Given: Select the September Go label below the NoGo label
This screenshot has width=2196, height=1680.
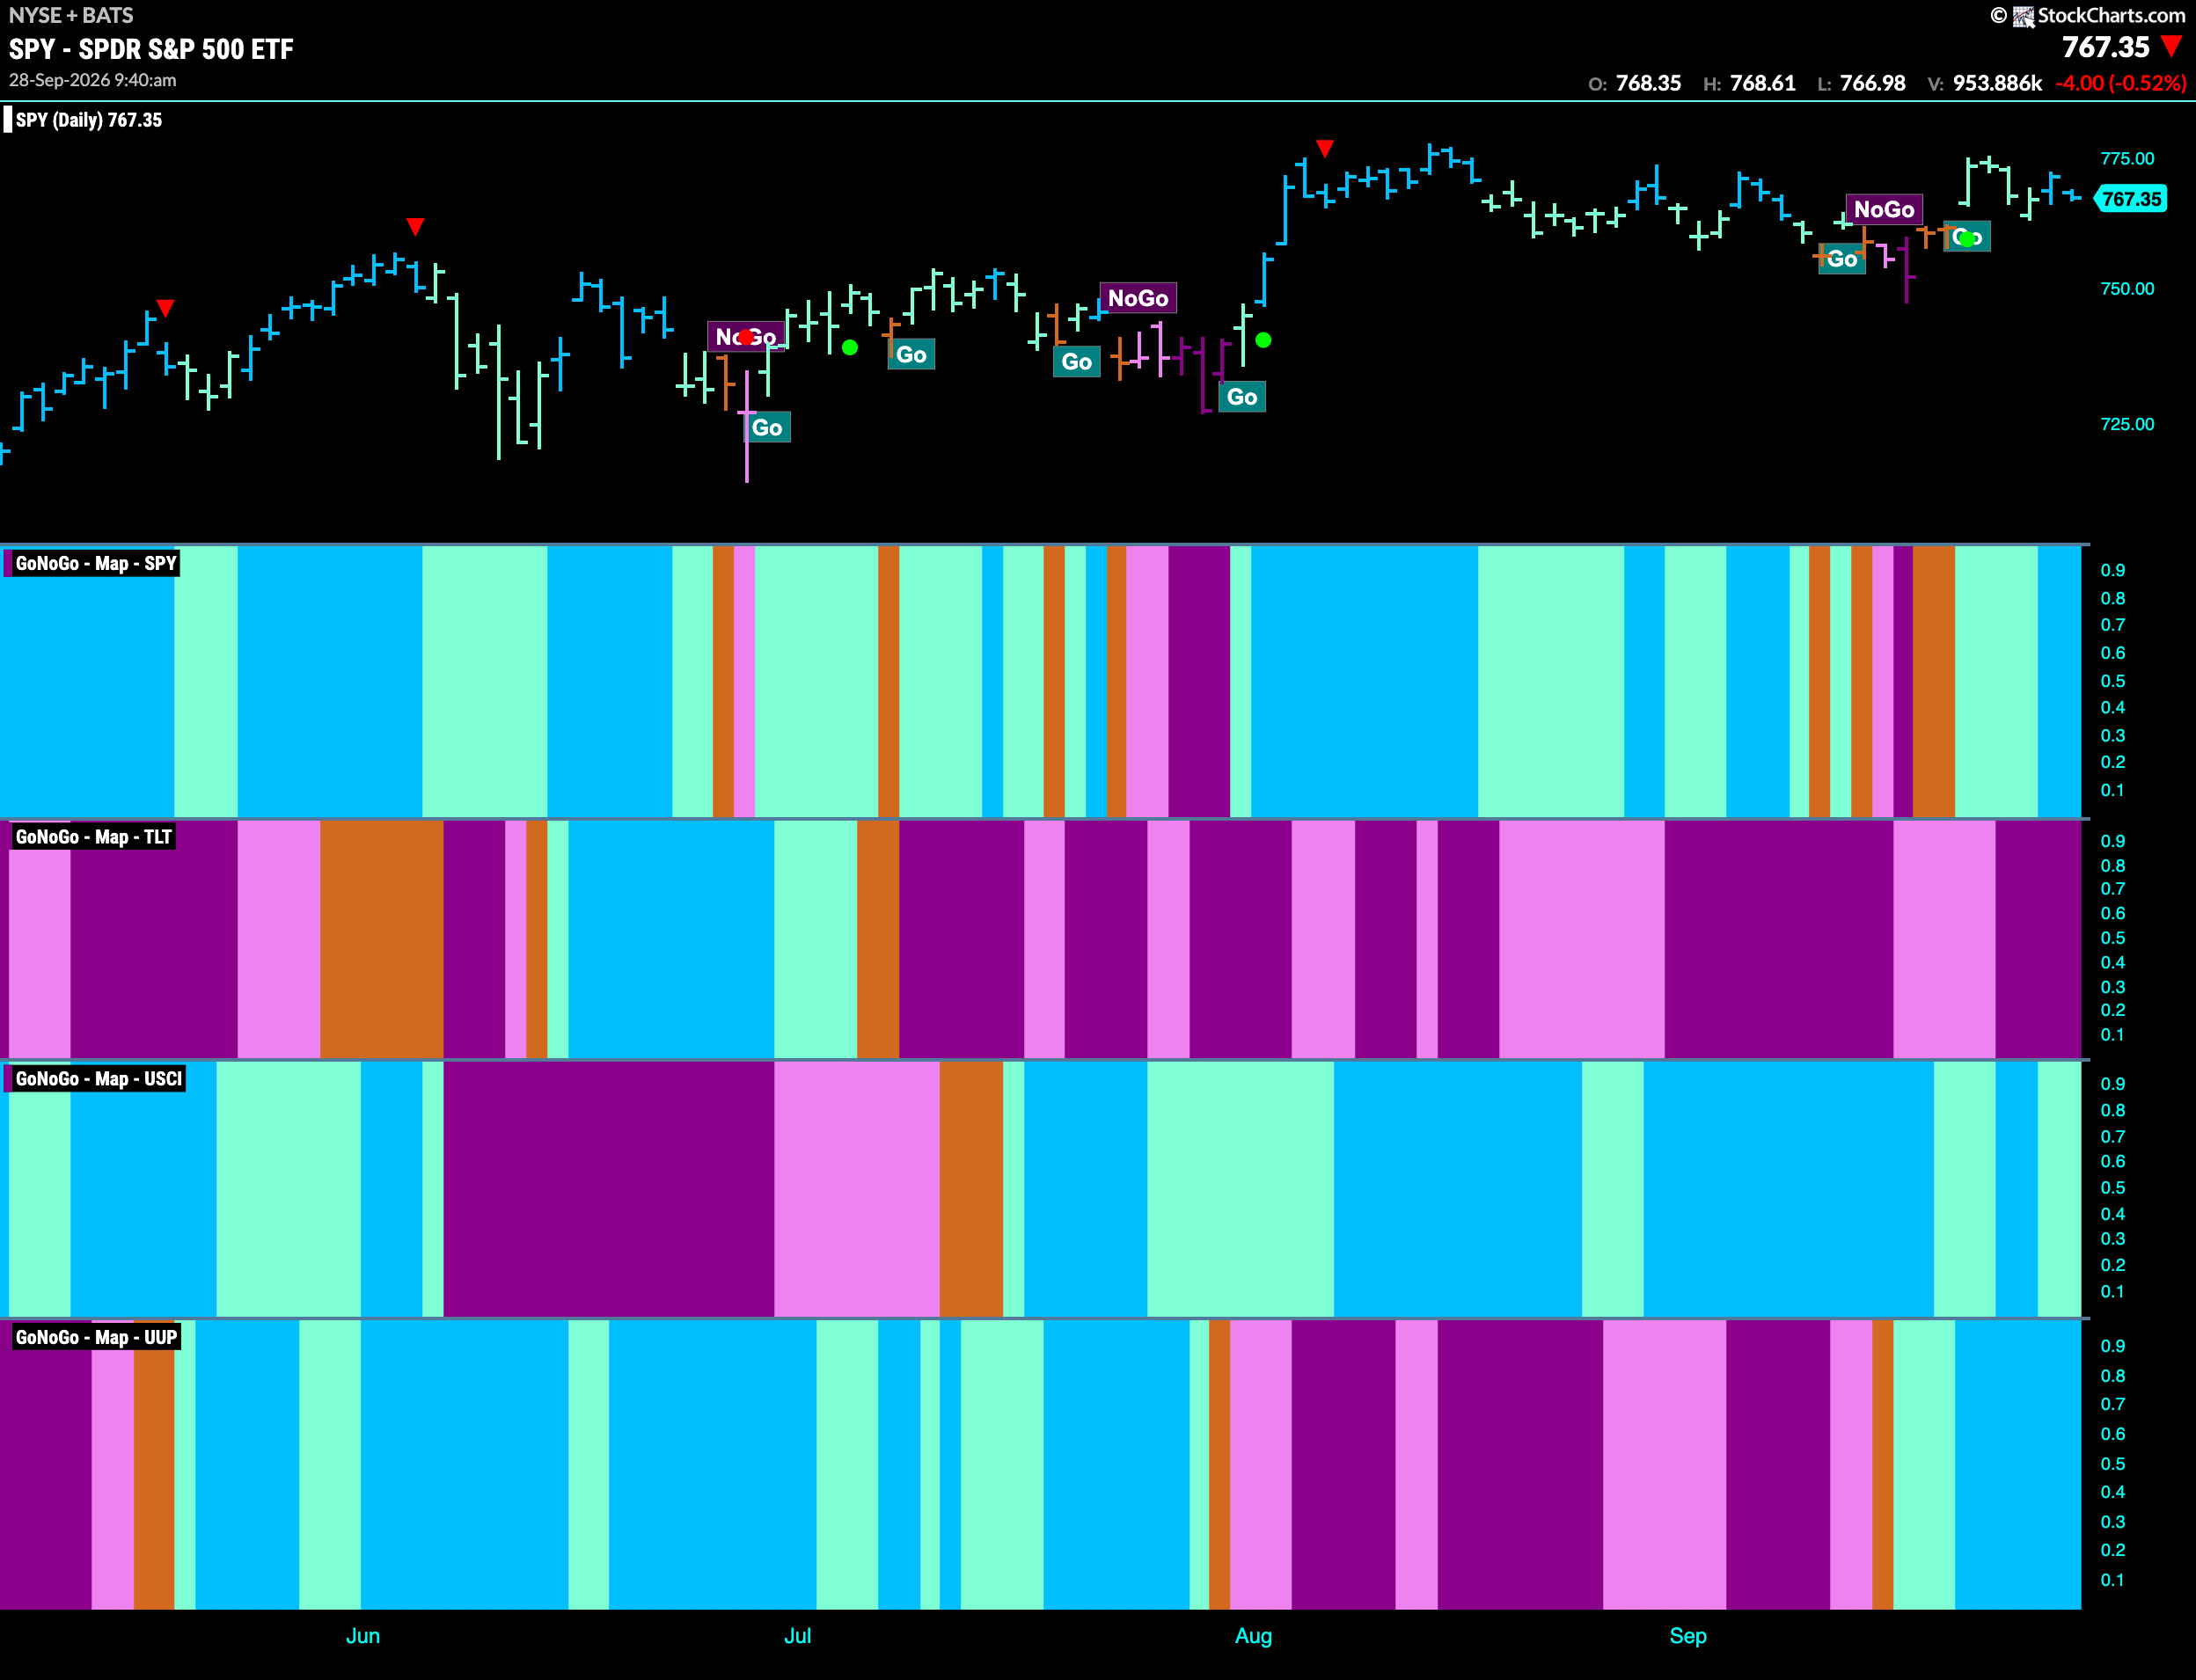Looking at the screenshot, I should [x=1842, y=259].
